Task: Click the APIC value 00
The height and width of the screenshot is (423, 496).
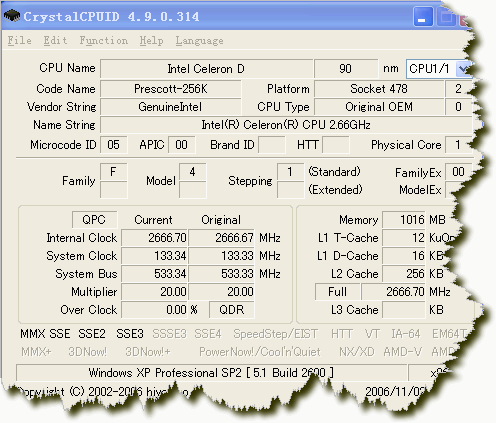Action: (x=182, y=145)
